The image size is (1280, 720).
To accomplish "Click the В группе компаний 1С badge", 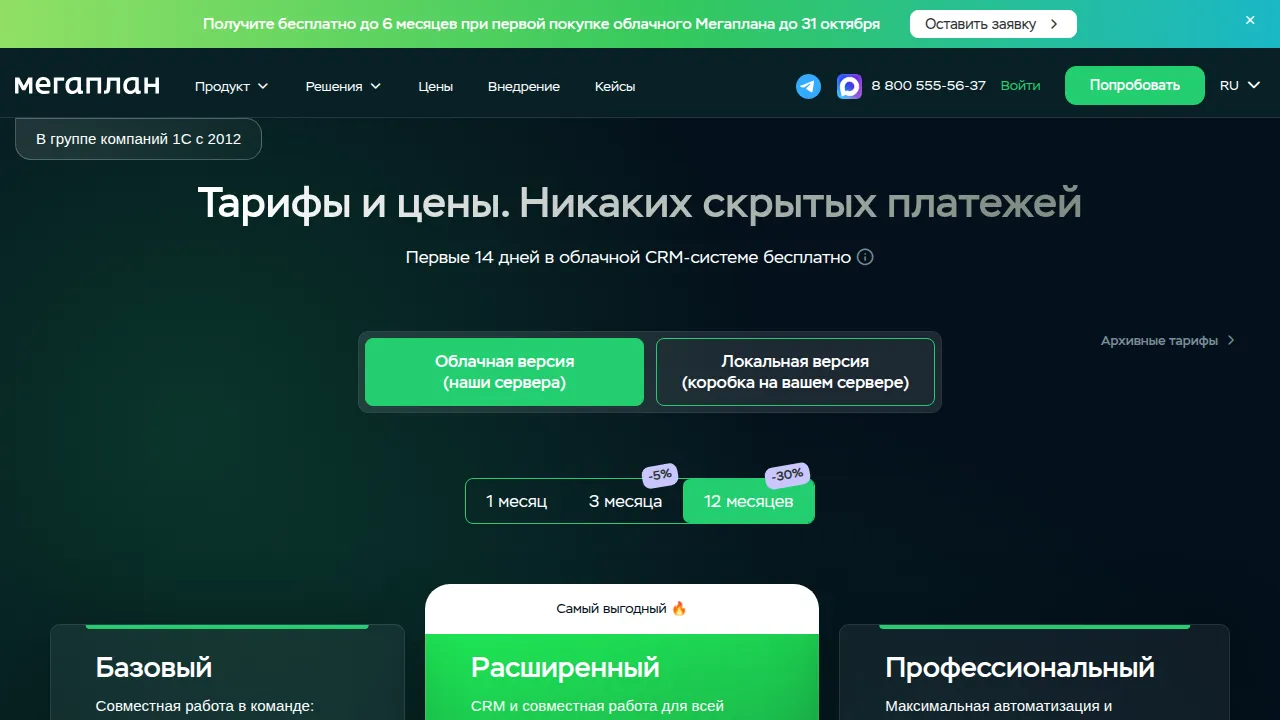I will pyautogui.click(x=138, y=139).
